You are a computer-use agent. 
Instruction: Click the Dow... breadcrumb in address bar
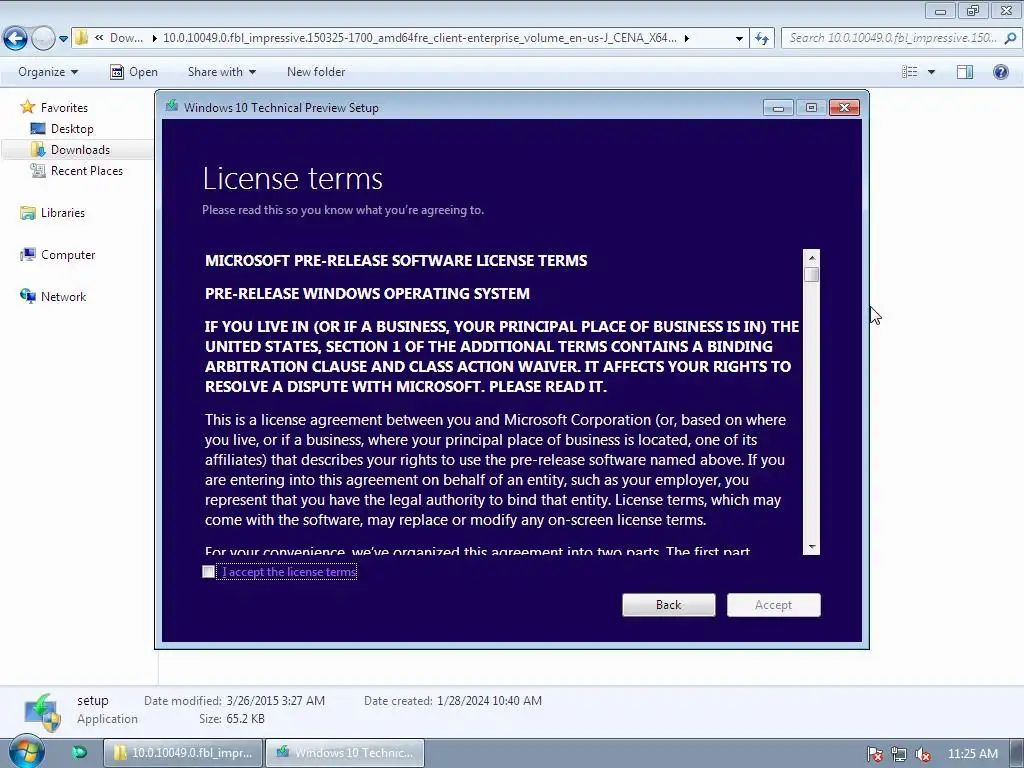tap(126, 38)
